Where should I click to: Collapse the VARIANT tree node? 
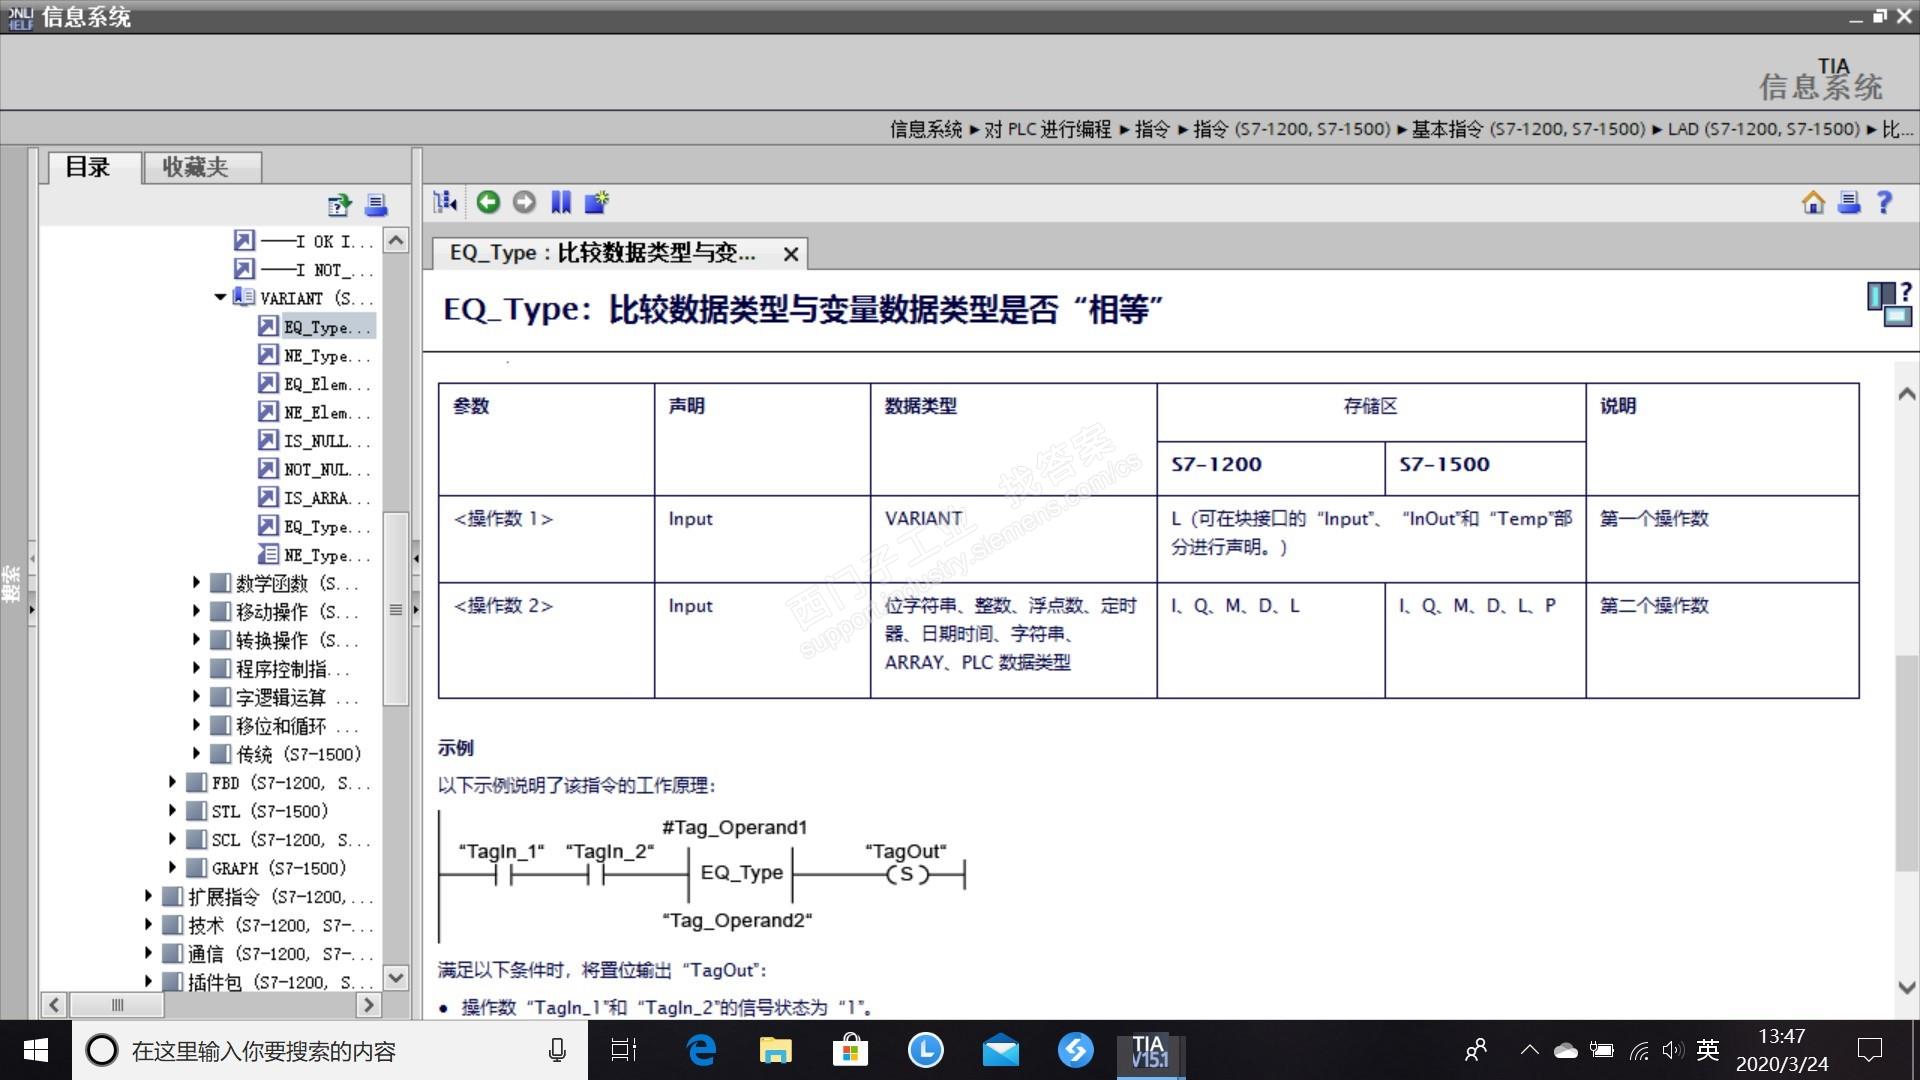(220, 298)
